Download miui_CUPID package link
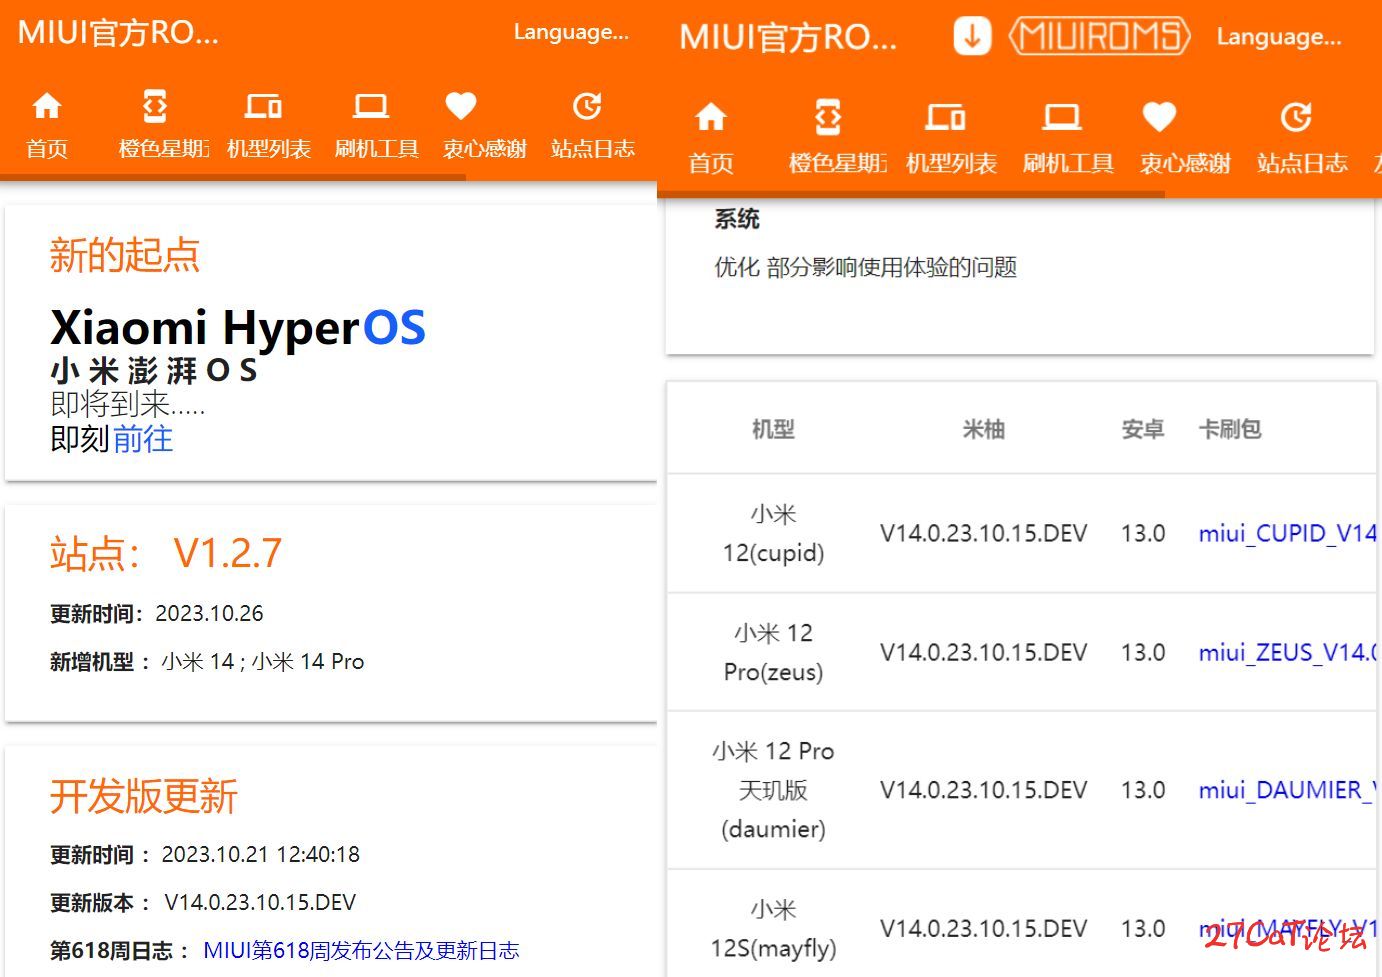The image size is (1382, 977). (1288, 533)
